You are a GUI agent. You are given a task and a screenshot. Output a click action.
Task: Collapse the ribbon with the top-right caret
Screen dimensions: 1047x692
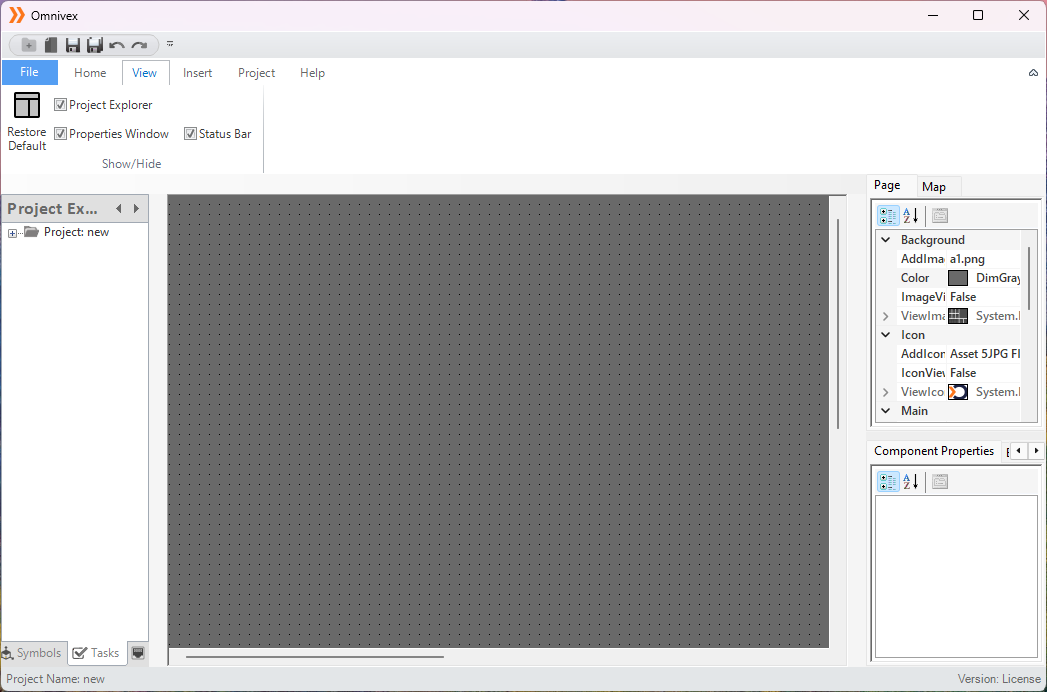pos(1033,73)
